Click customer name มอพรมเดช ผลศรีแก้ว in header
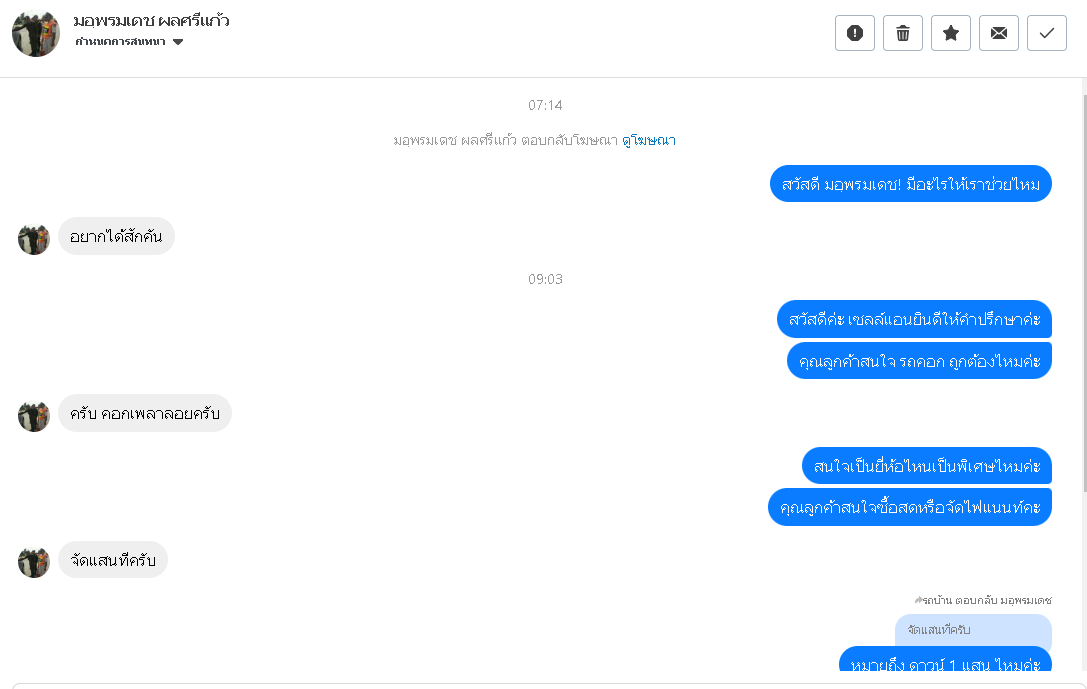The image size is (1087, 689). pyautogui.click(x=151, y=21)
